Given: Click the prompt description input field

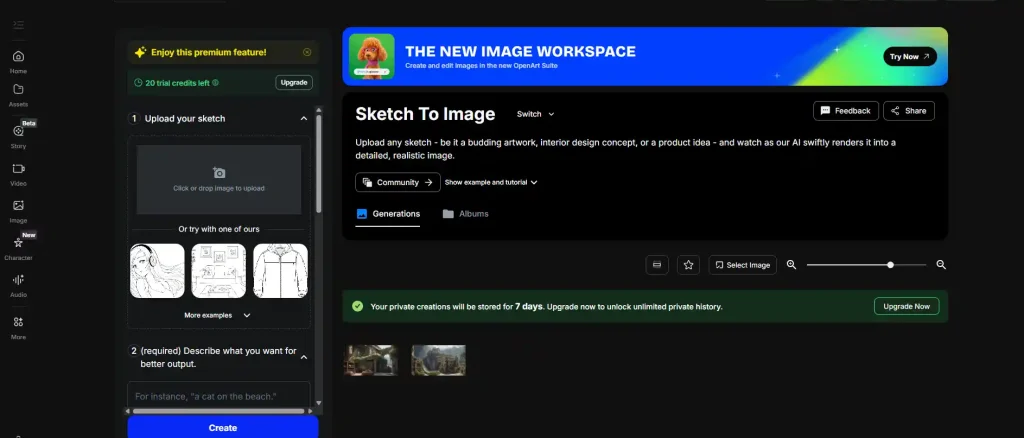Looking at the screenshot, I should point(219,396).
